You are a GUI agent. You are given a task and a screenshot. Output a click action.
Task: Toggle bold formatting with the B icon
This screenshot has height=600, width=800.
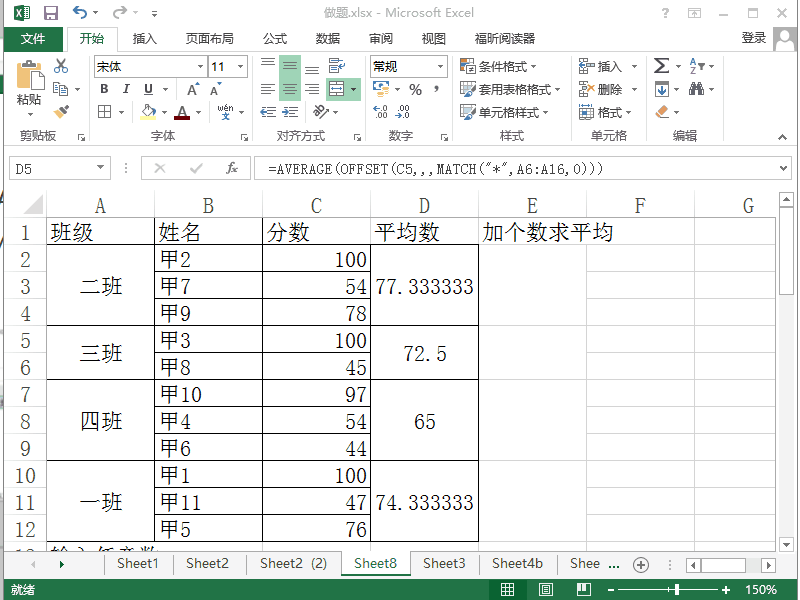pos(104,89)
